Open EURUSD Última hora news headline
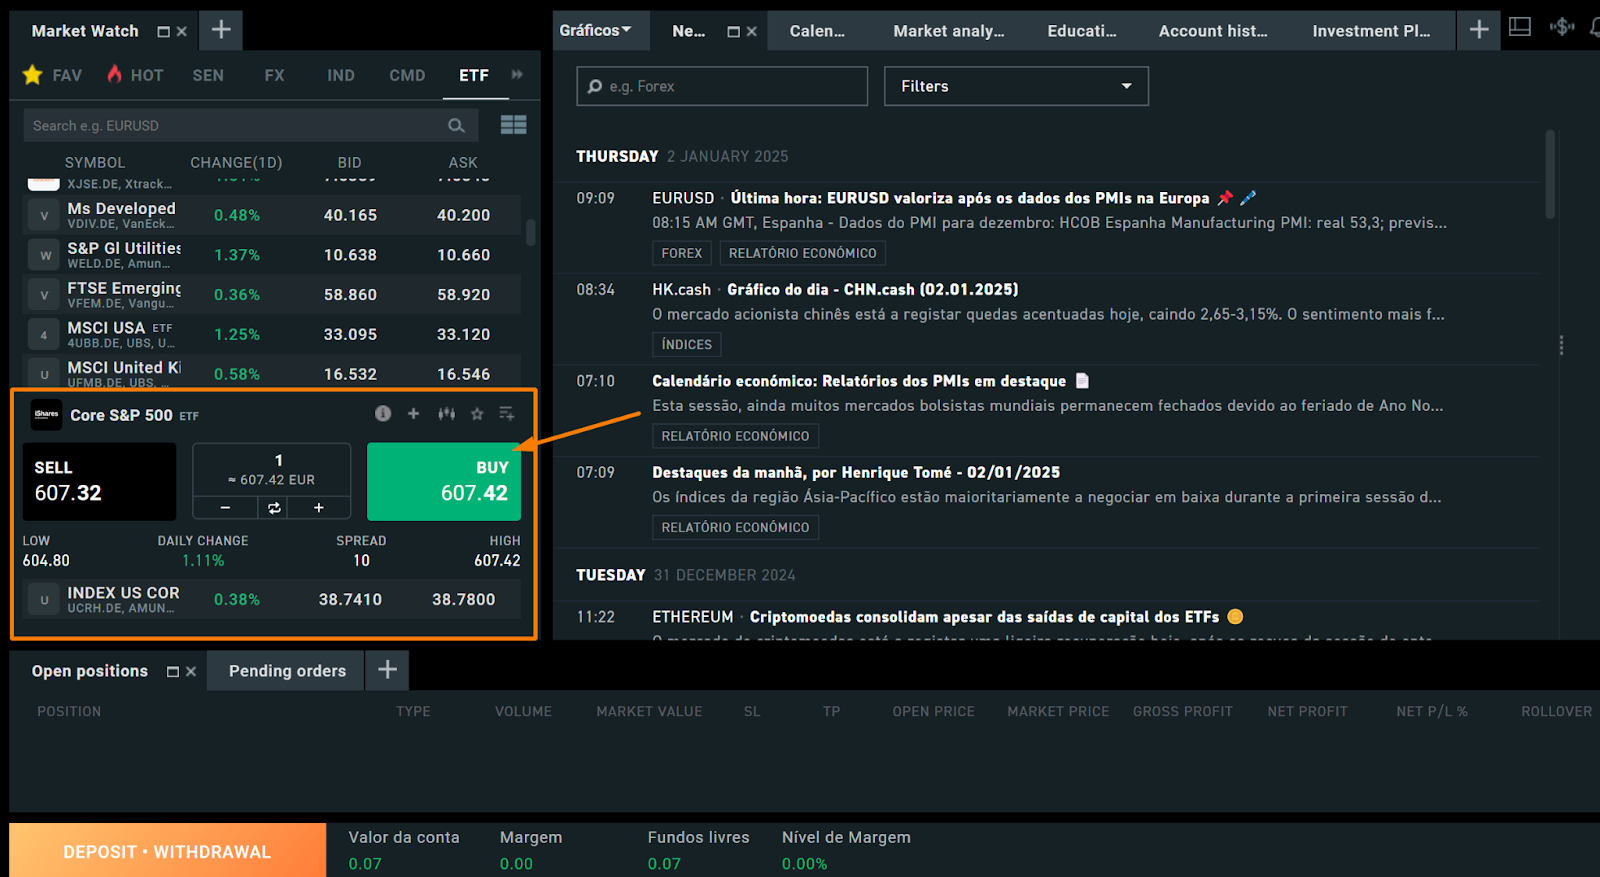The width and height of the screenshot is (1600, 877). click(x=969, y=198)
